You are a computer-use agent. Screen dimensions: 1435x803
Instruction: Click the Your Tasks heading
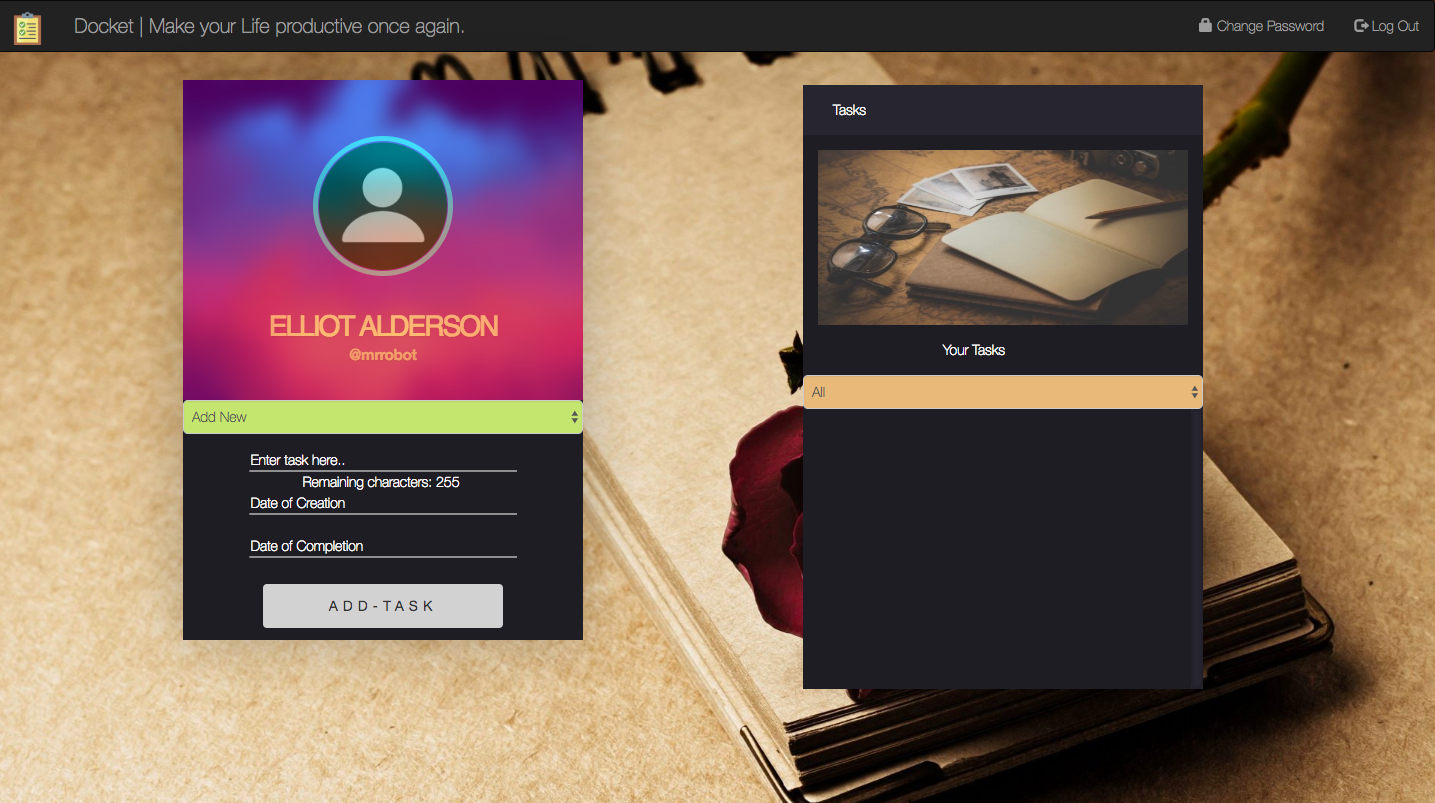pos(973,350)
